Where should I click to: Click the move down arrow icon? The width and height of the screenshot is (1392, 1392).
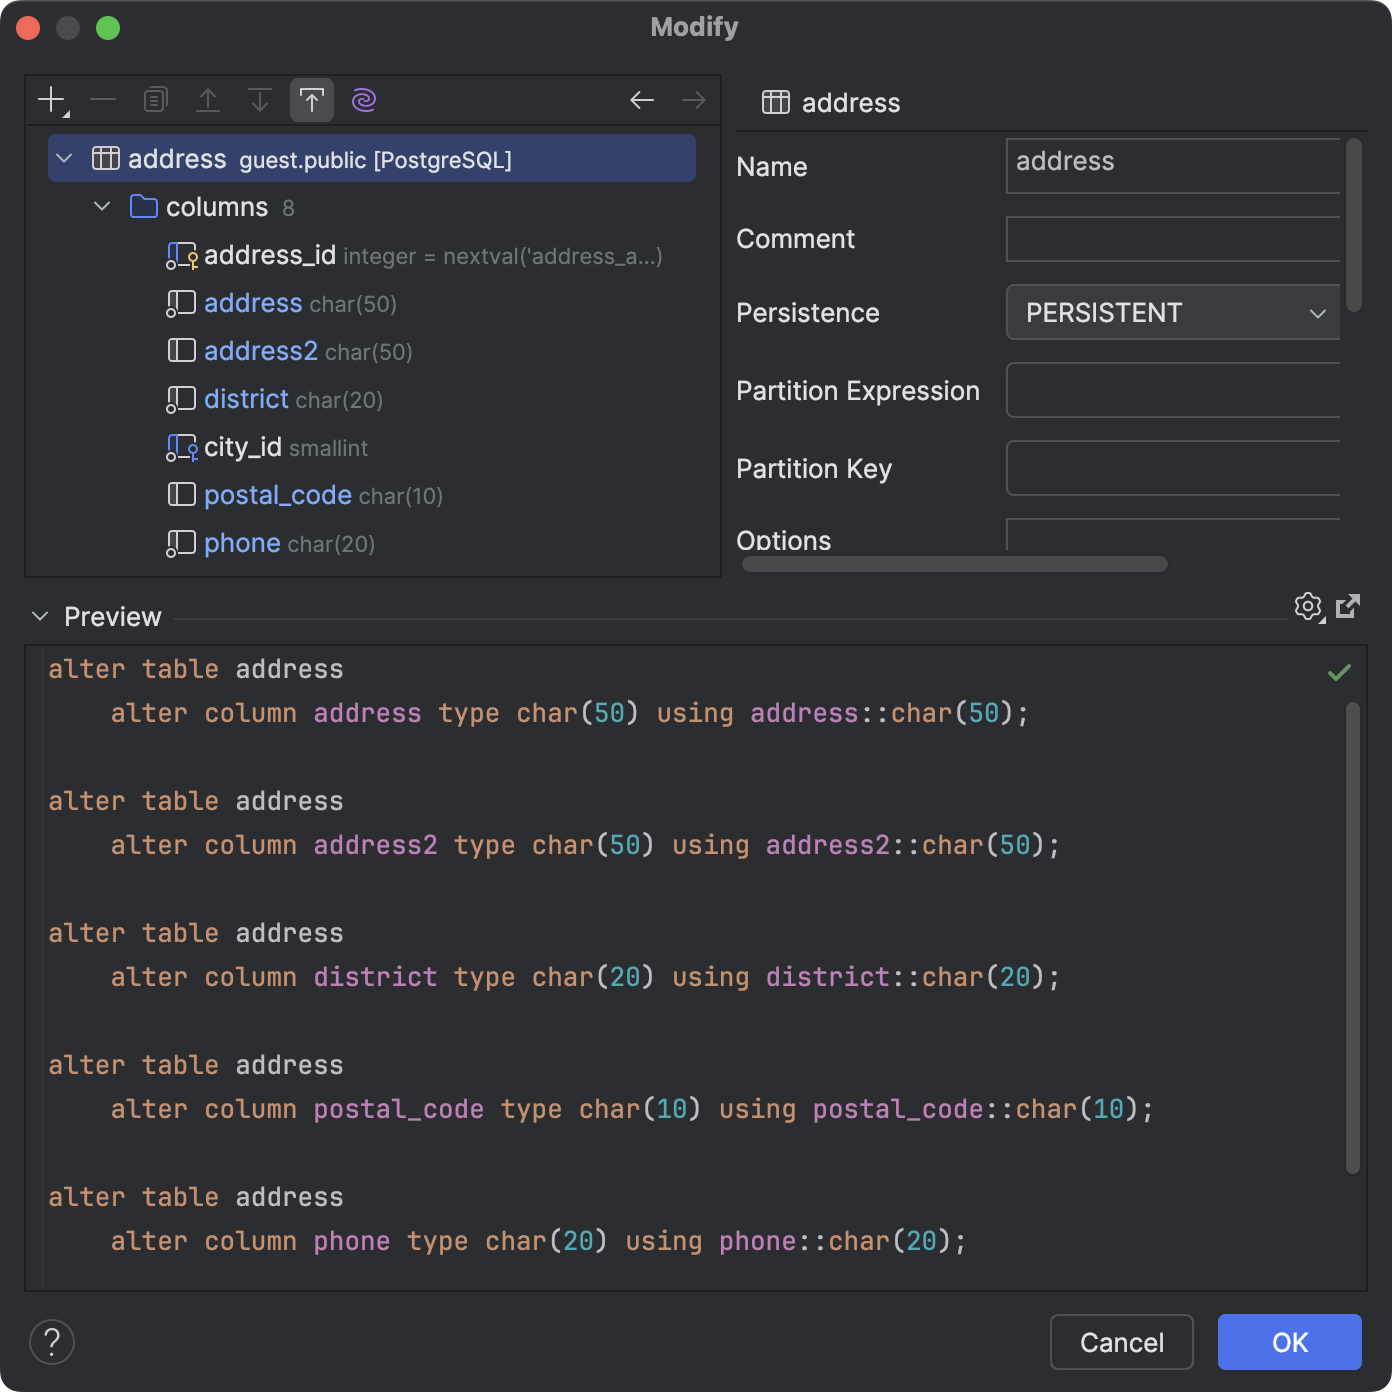260,100
